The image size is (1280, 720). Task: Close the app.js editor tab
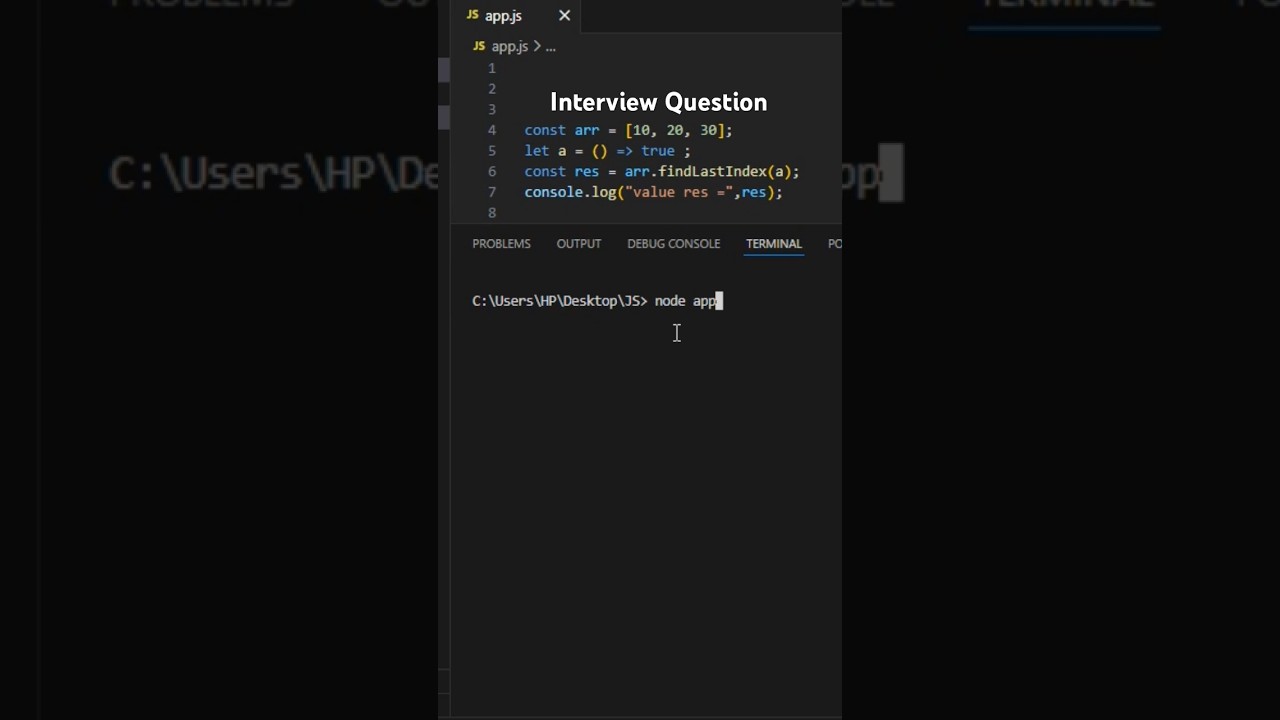click(564, 16)
